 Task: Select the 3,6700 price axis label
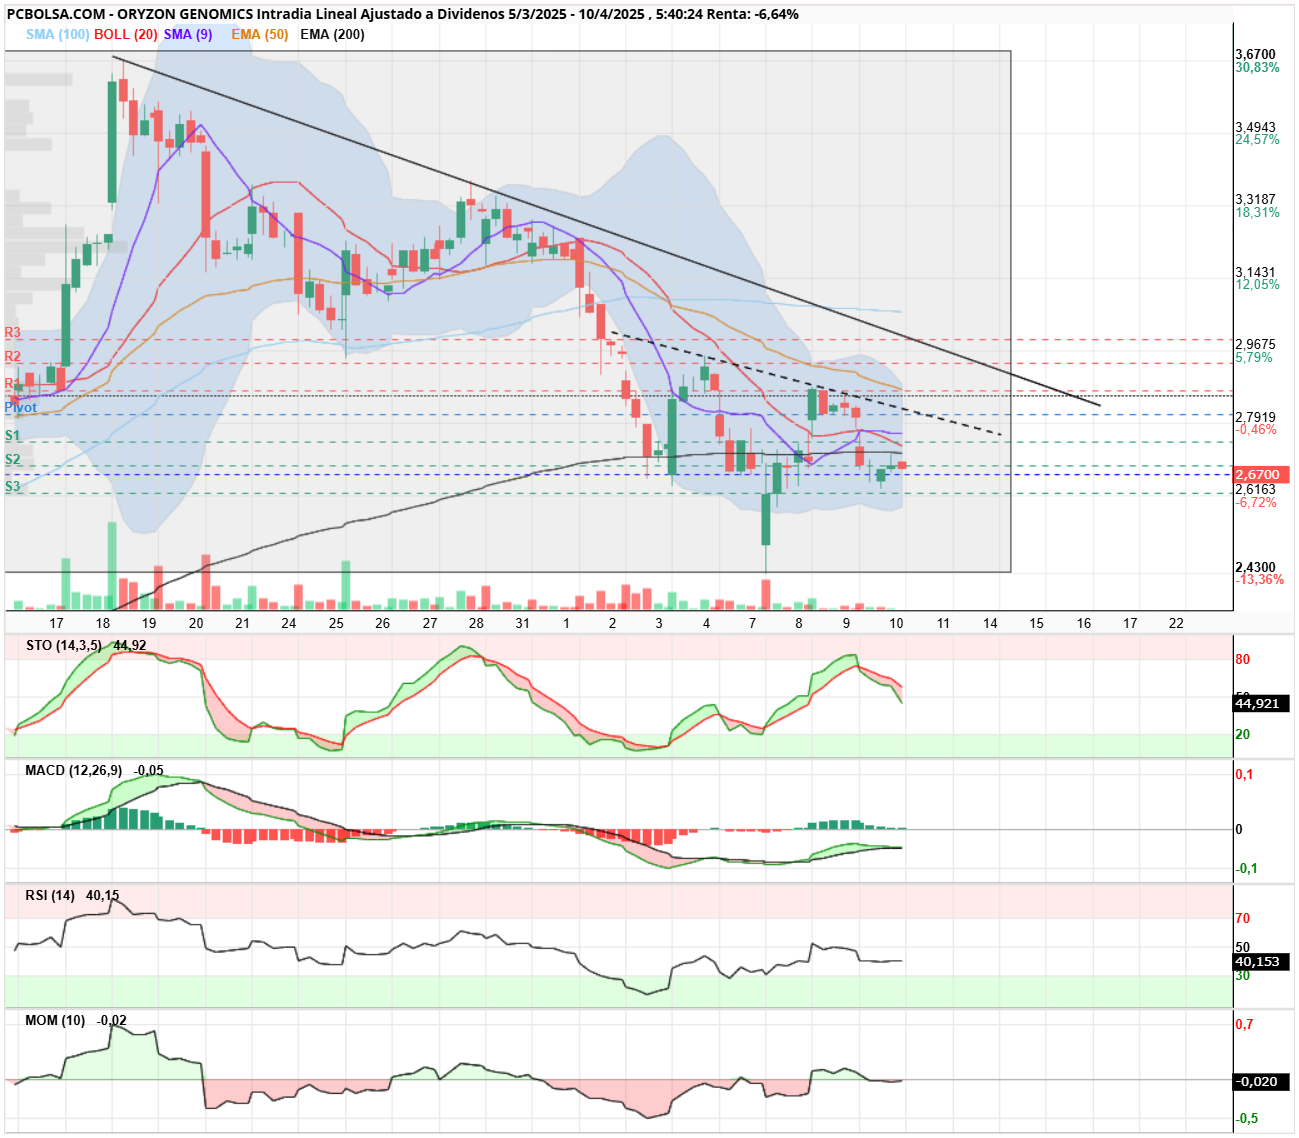pos(1255,55)
